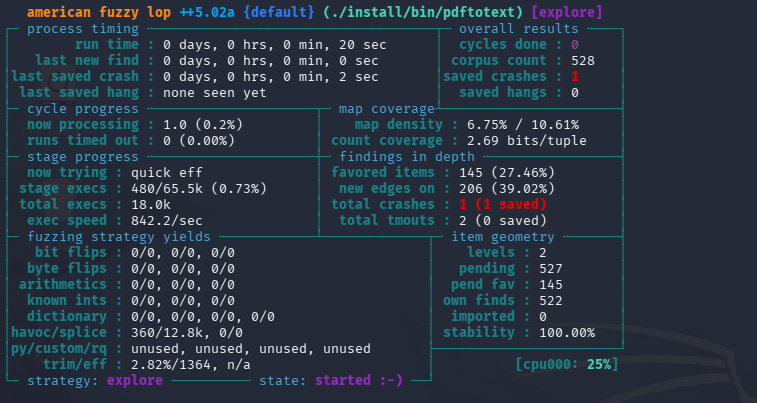Click the 'runs timed out' label
Viewport: 757px width, 403px height.
(x=83, y=140)
